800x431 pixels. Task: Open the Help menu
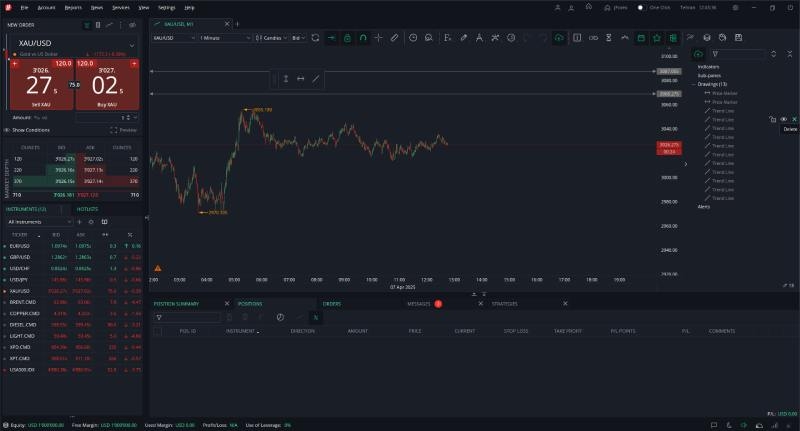[189, 8]
